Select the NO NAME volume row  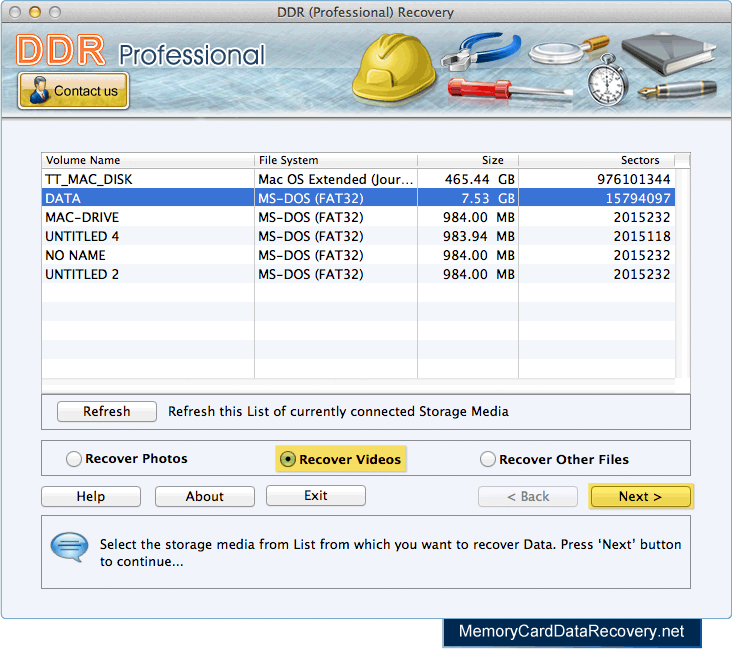coord(359,255)
